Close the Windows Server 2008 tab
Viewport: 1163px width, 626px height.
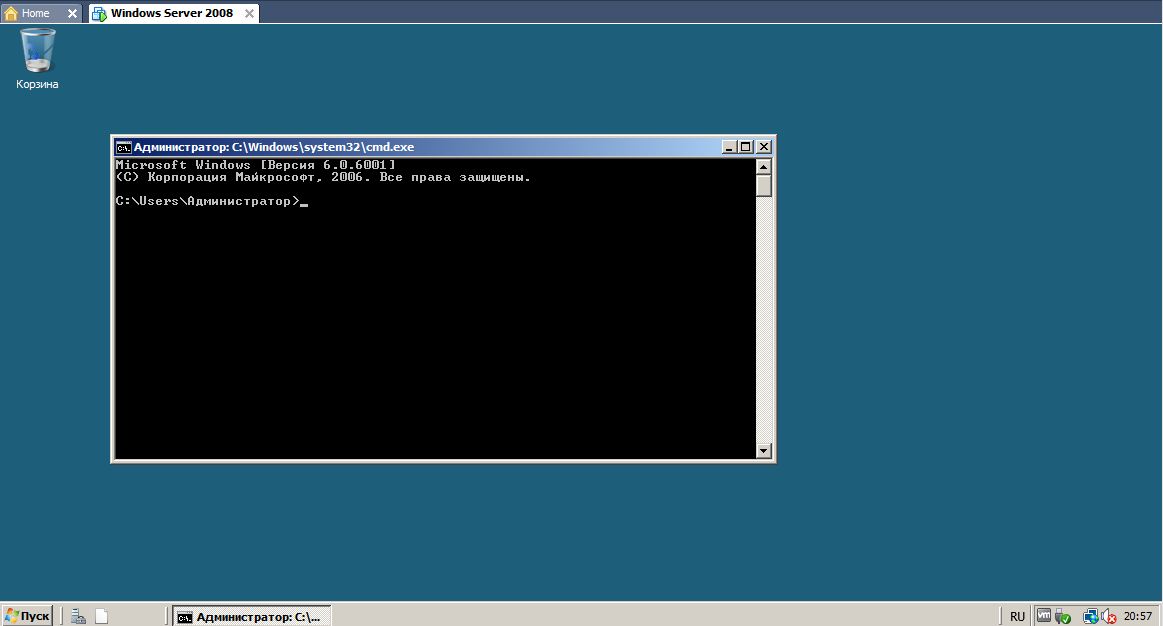(249, 13)
